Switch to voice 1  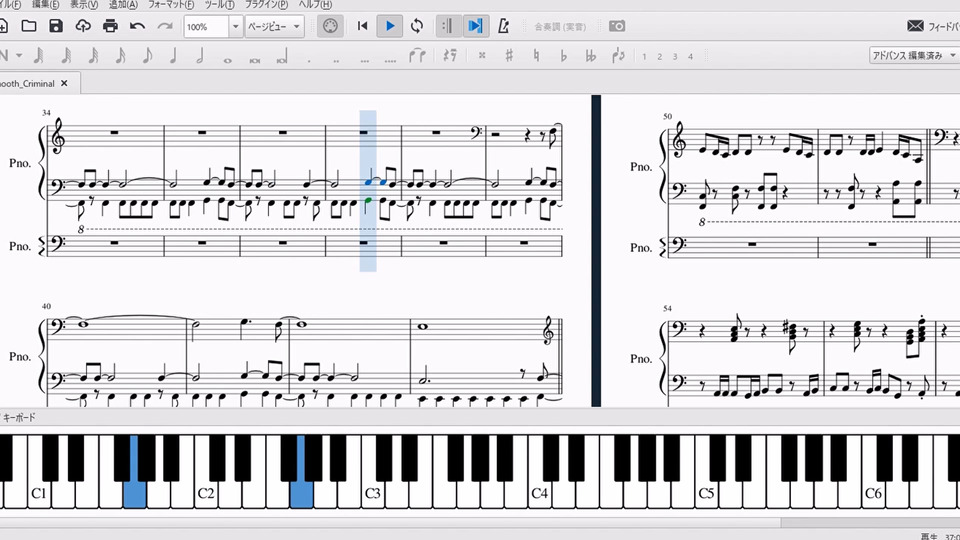click(x=644, y=56)
